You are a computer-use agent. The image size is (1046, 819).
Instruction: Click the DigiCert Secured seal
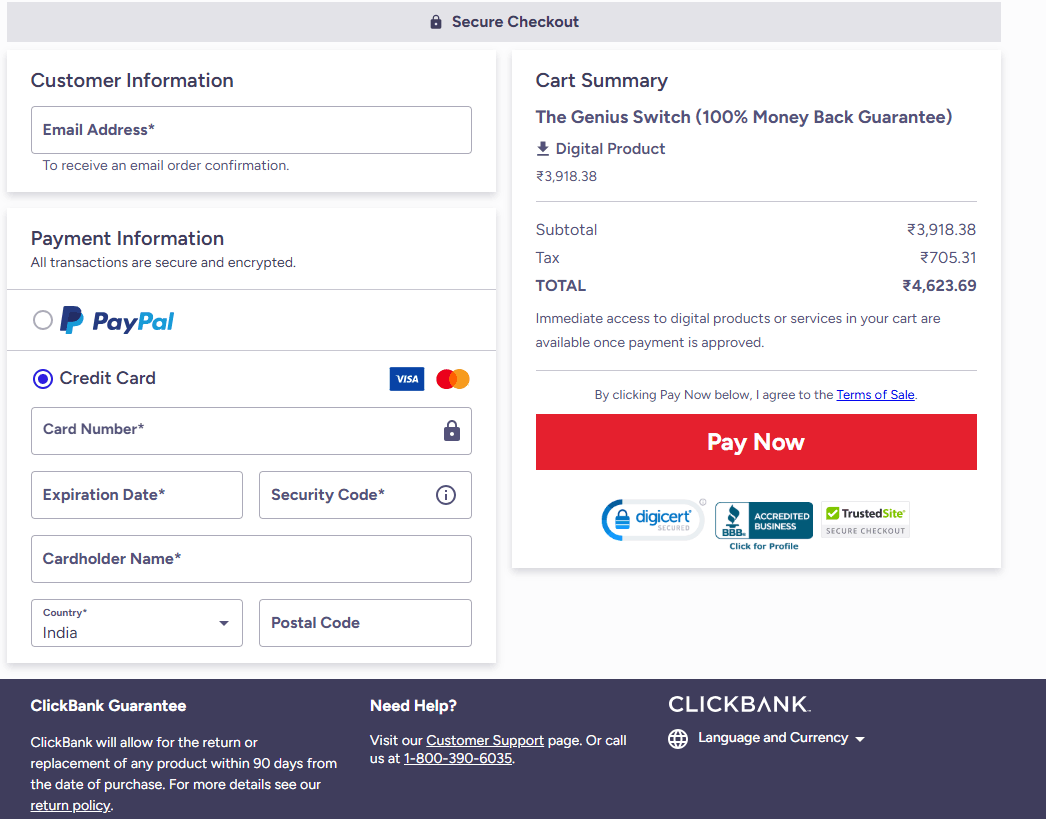click(653, 519)
